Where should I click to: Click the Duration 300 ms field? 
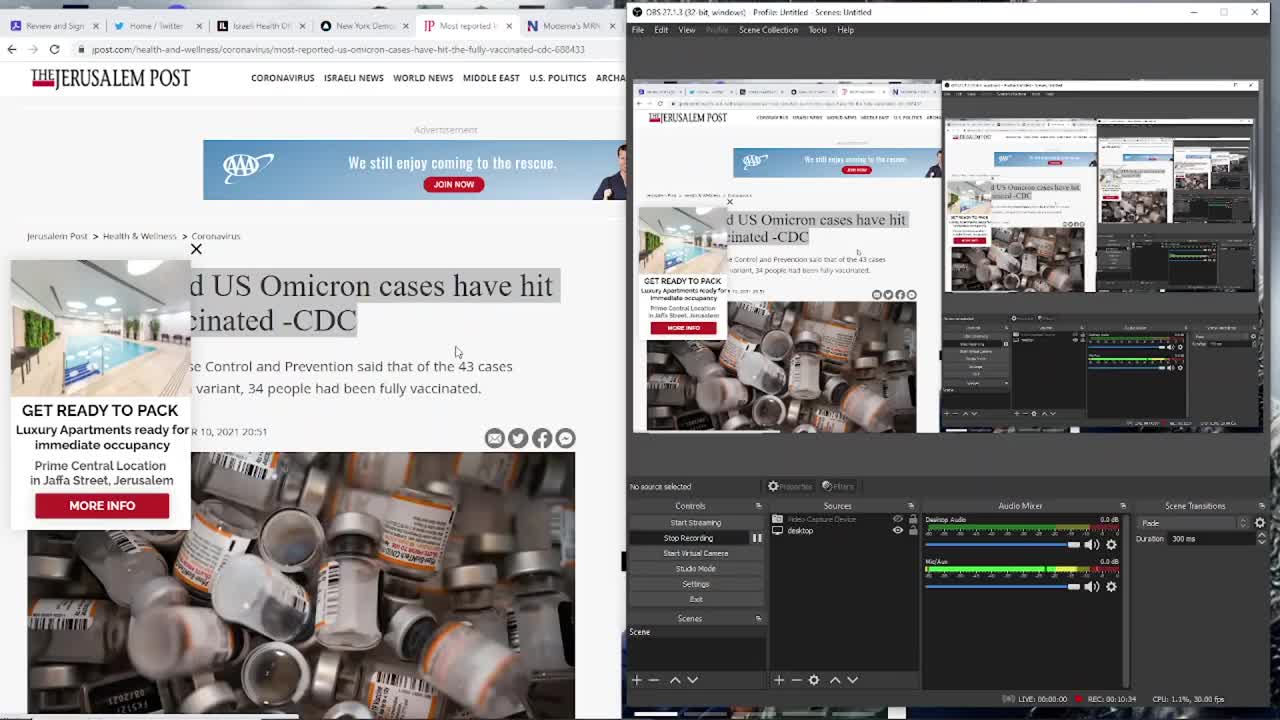tap(1211, 539)
